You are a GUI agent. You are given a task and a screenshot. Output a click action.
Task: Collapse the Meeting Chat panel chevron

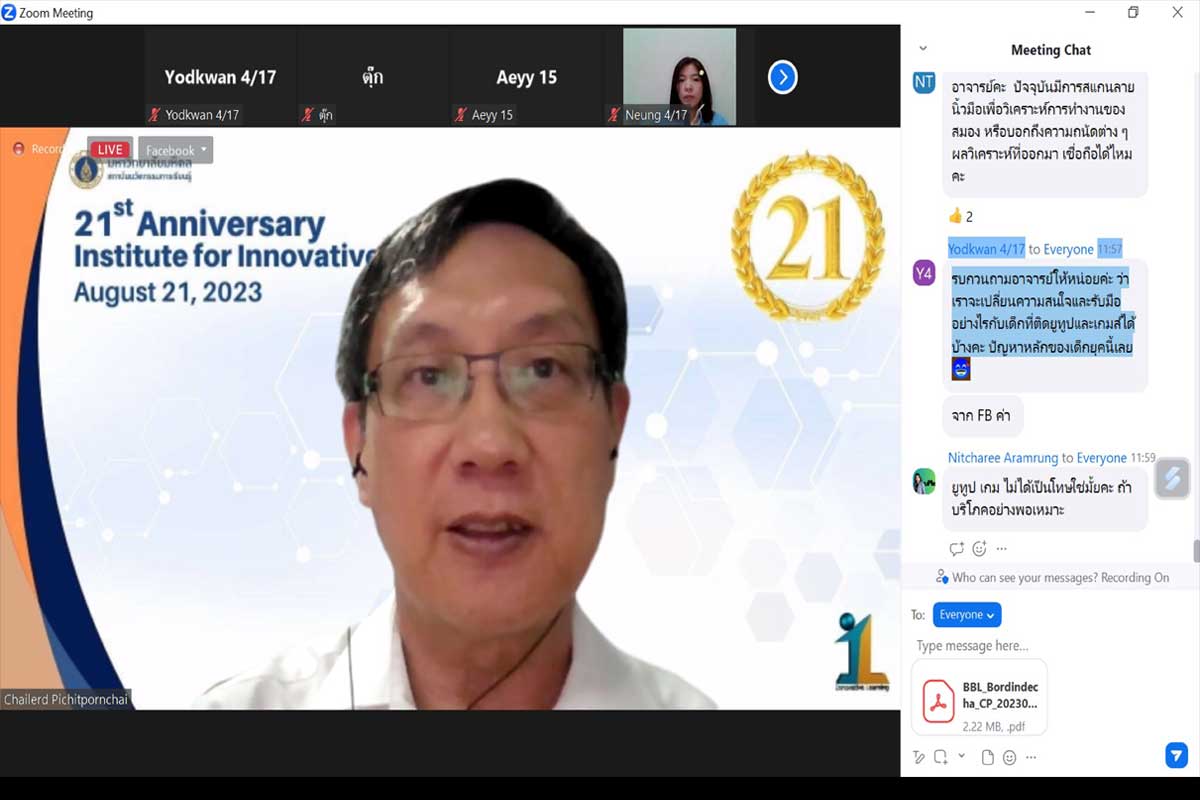click(922, 49)
